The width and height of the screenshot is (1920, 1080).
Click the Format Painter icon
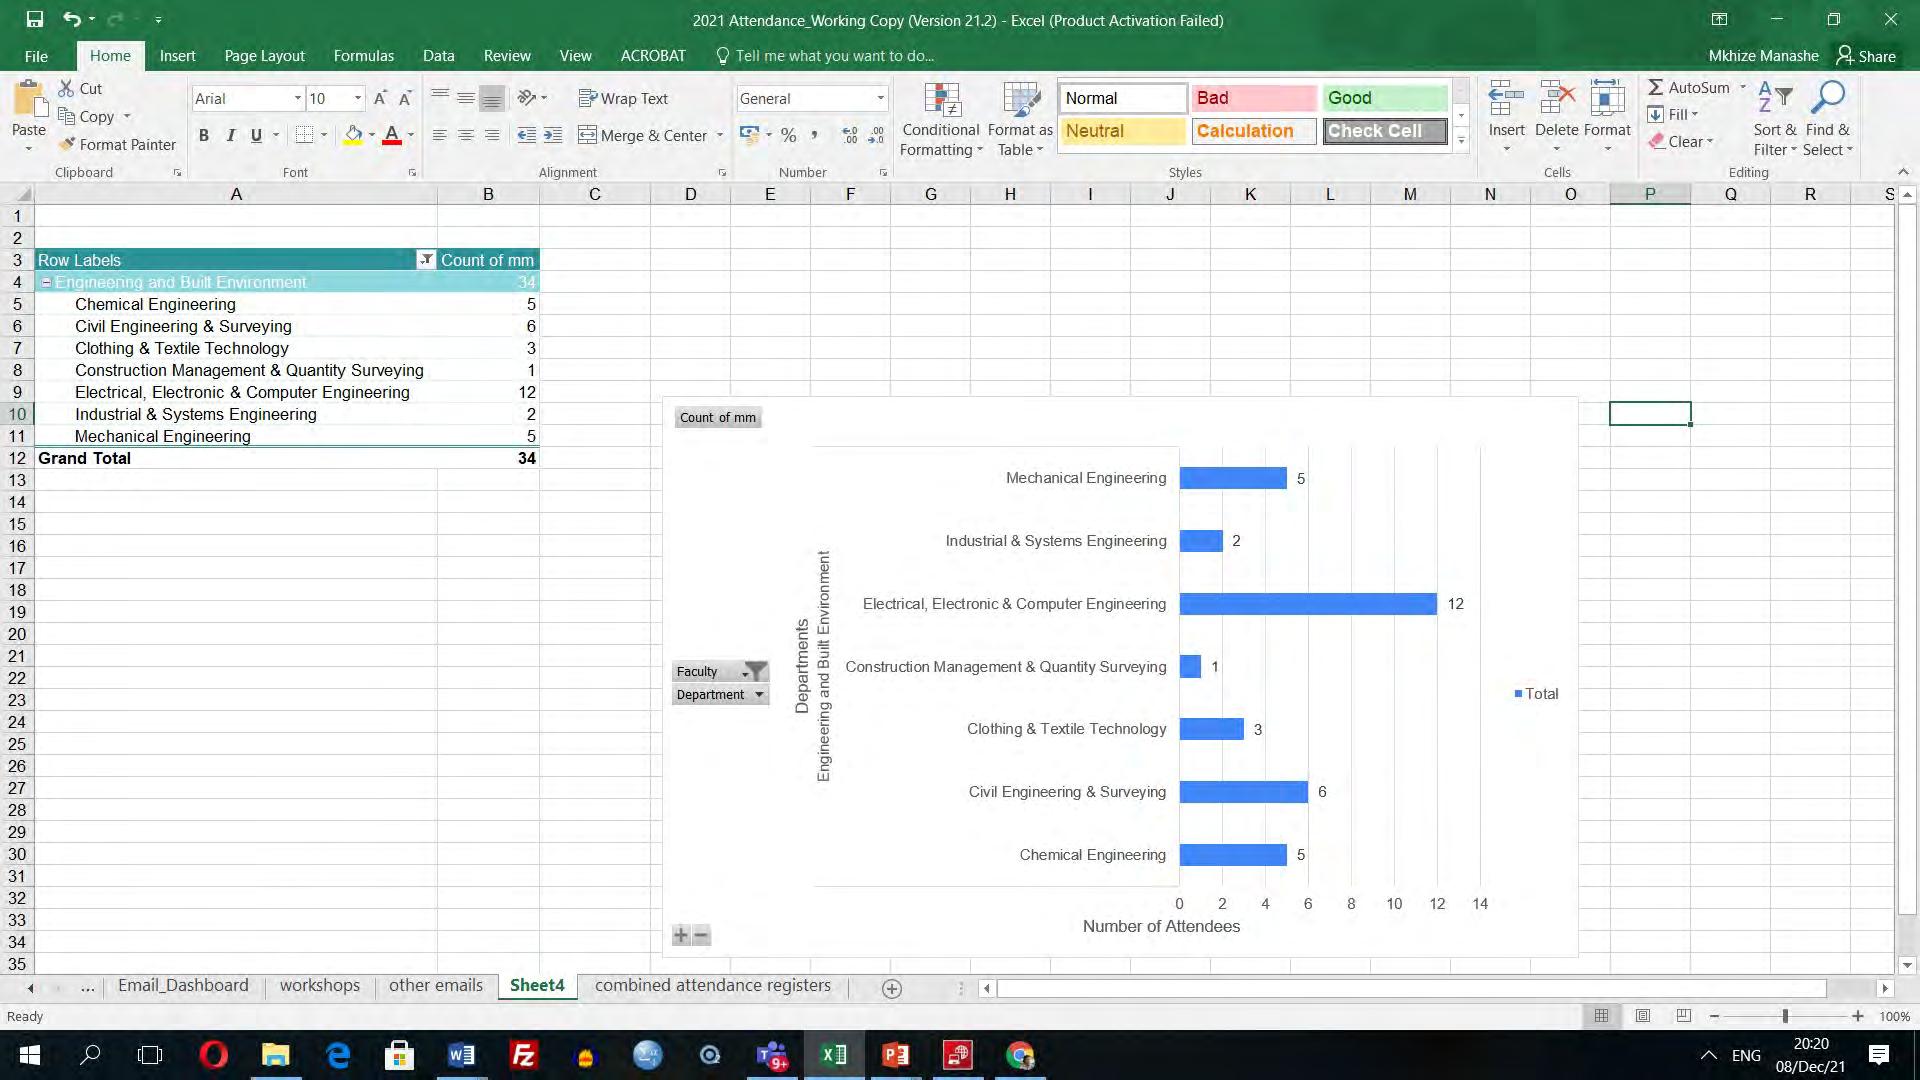(x=67, y=145)
